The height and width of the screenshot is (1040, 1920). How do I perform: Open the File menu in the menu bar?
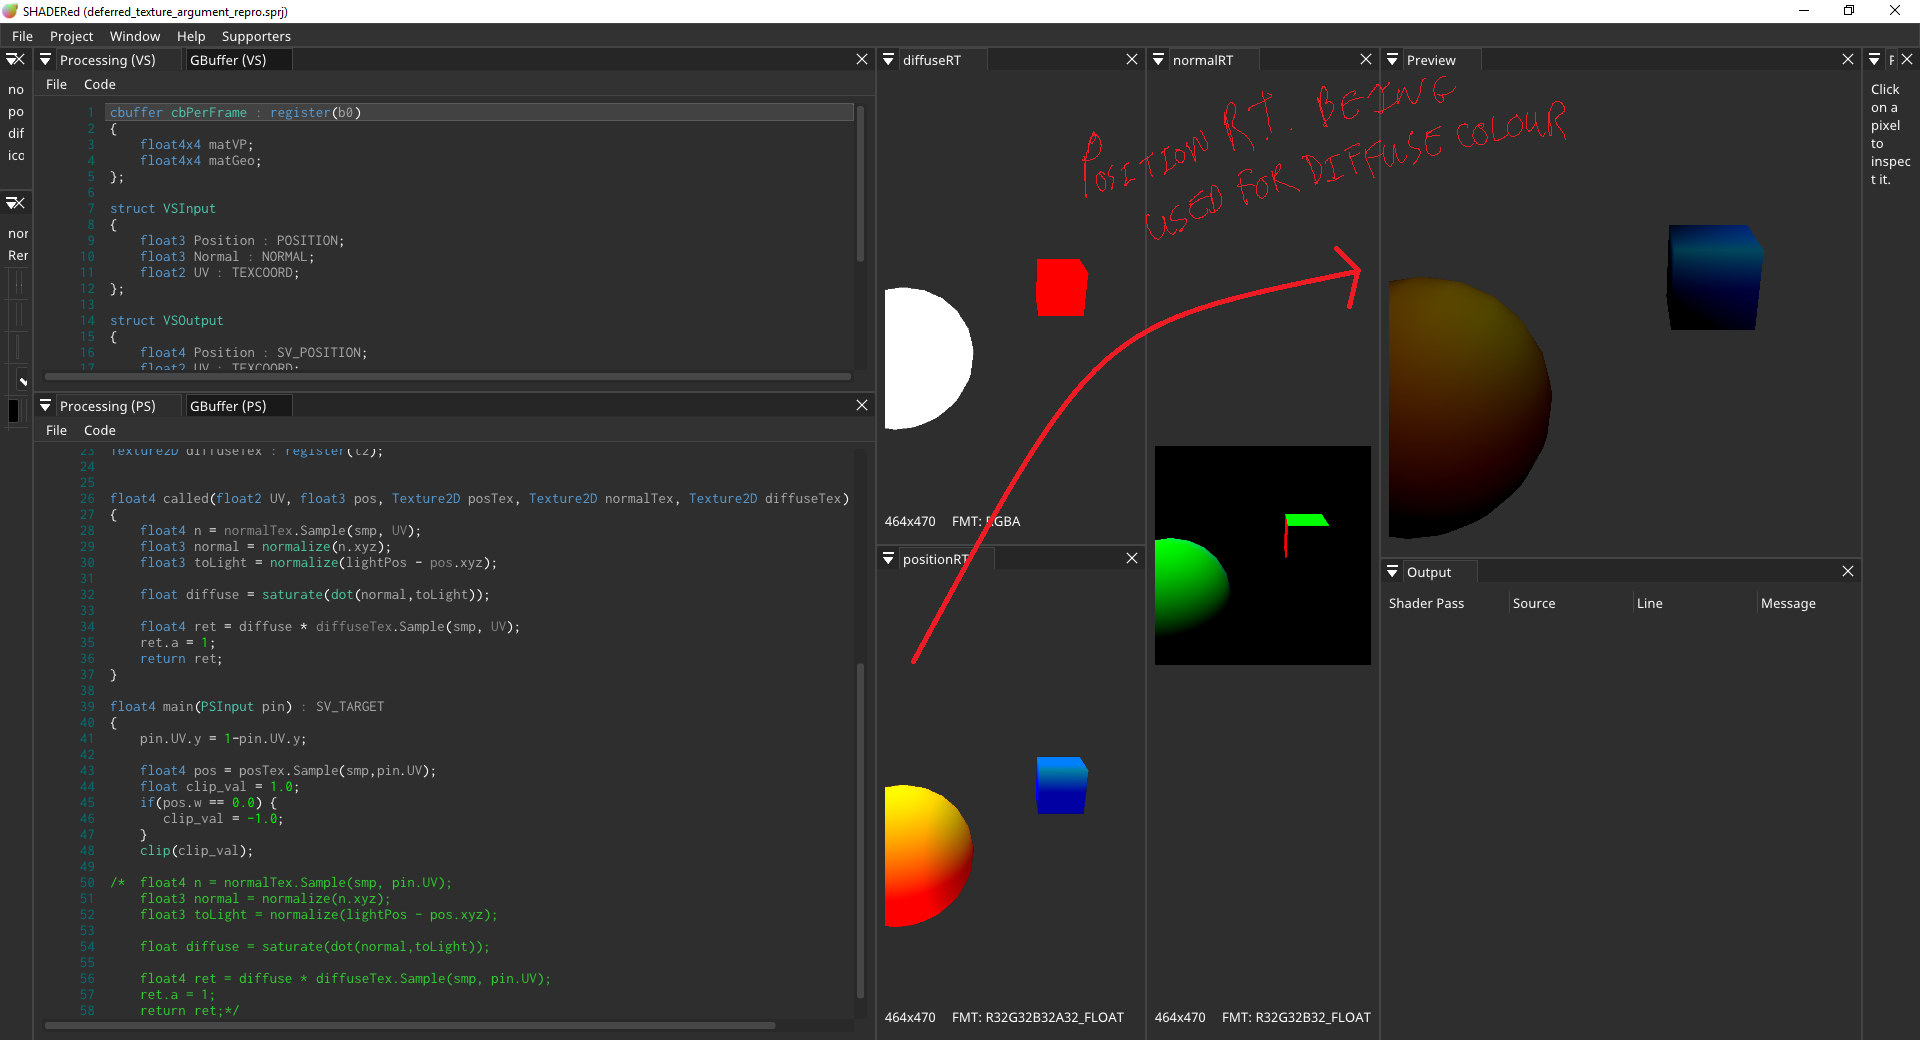click(22, 36)
